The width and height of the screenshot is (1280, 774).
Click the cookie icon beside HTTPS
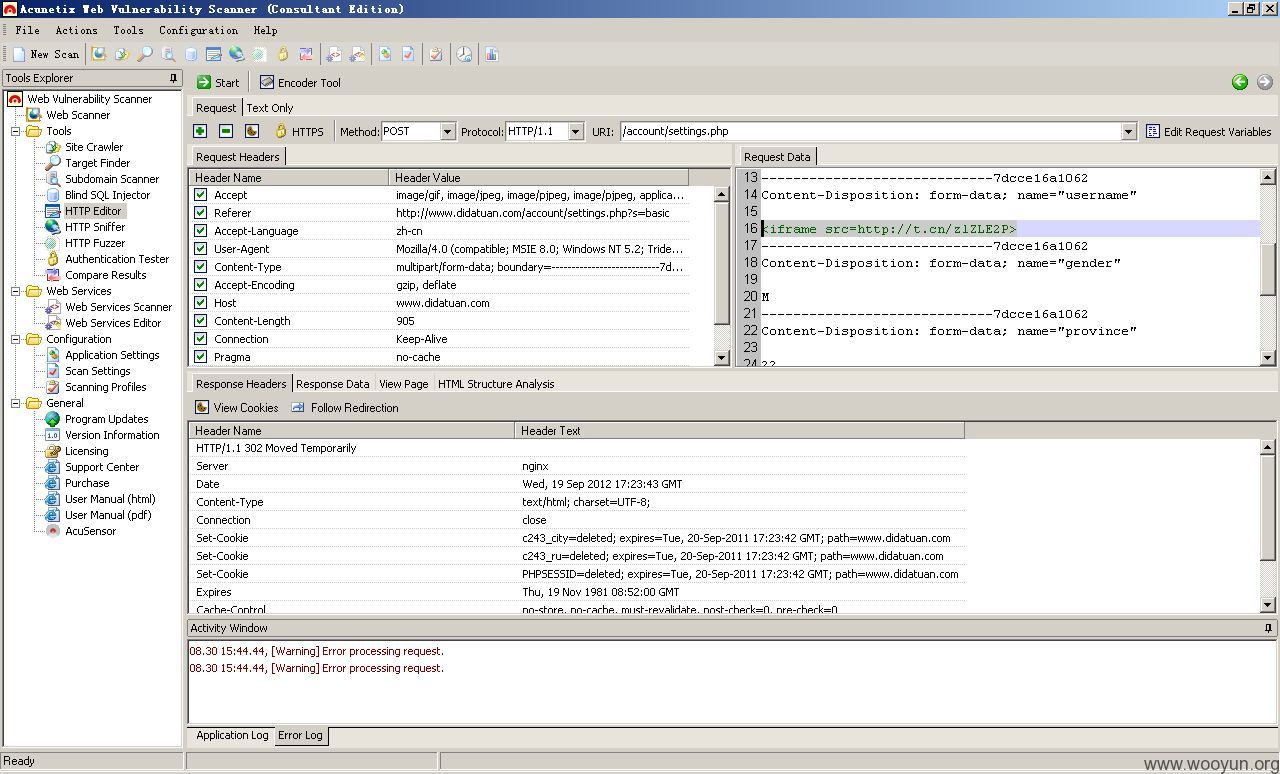pos(252,131)
